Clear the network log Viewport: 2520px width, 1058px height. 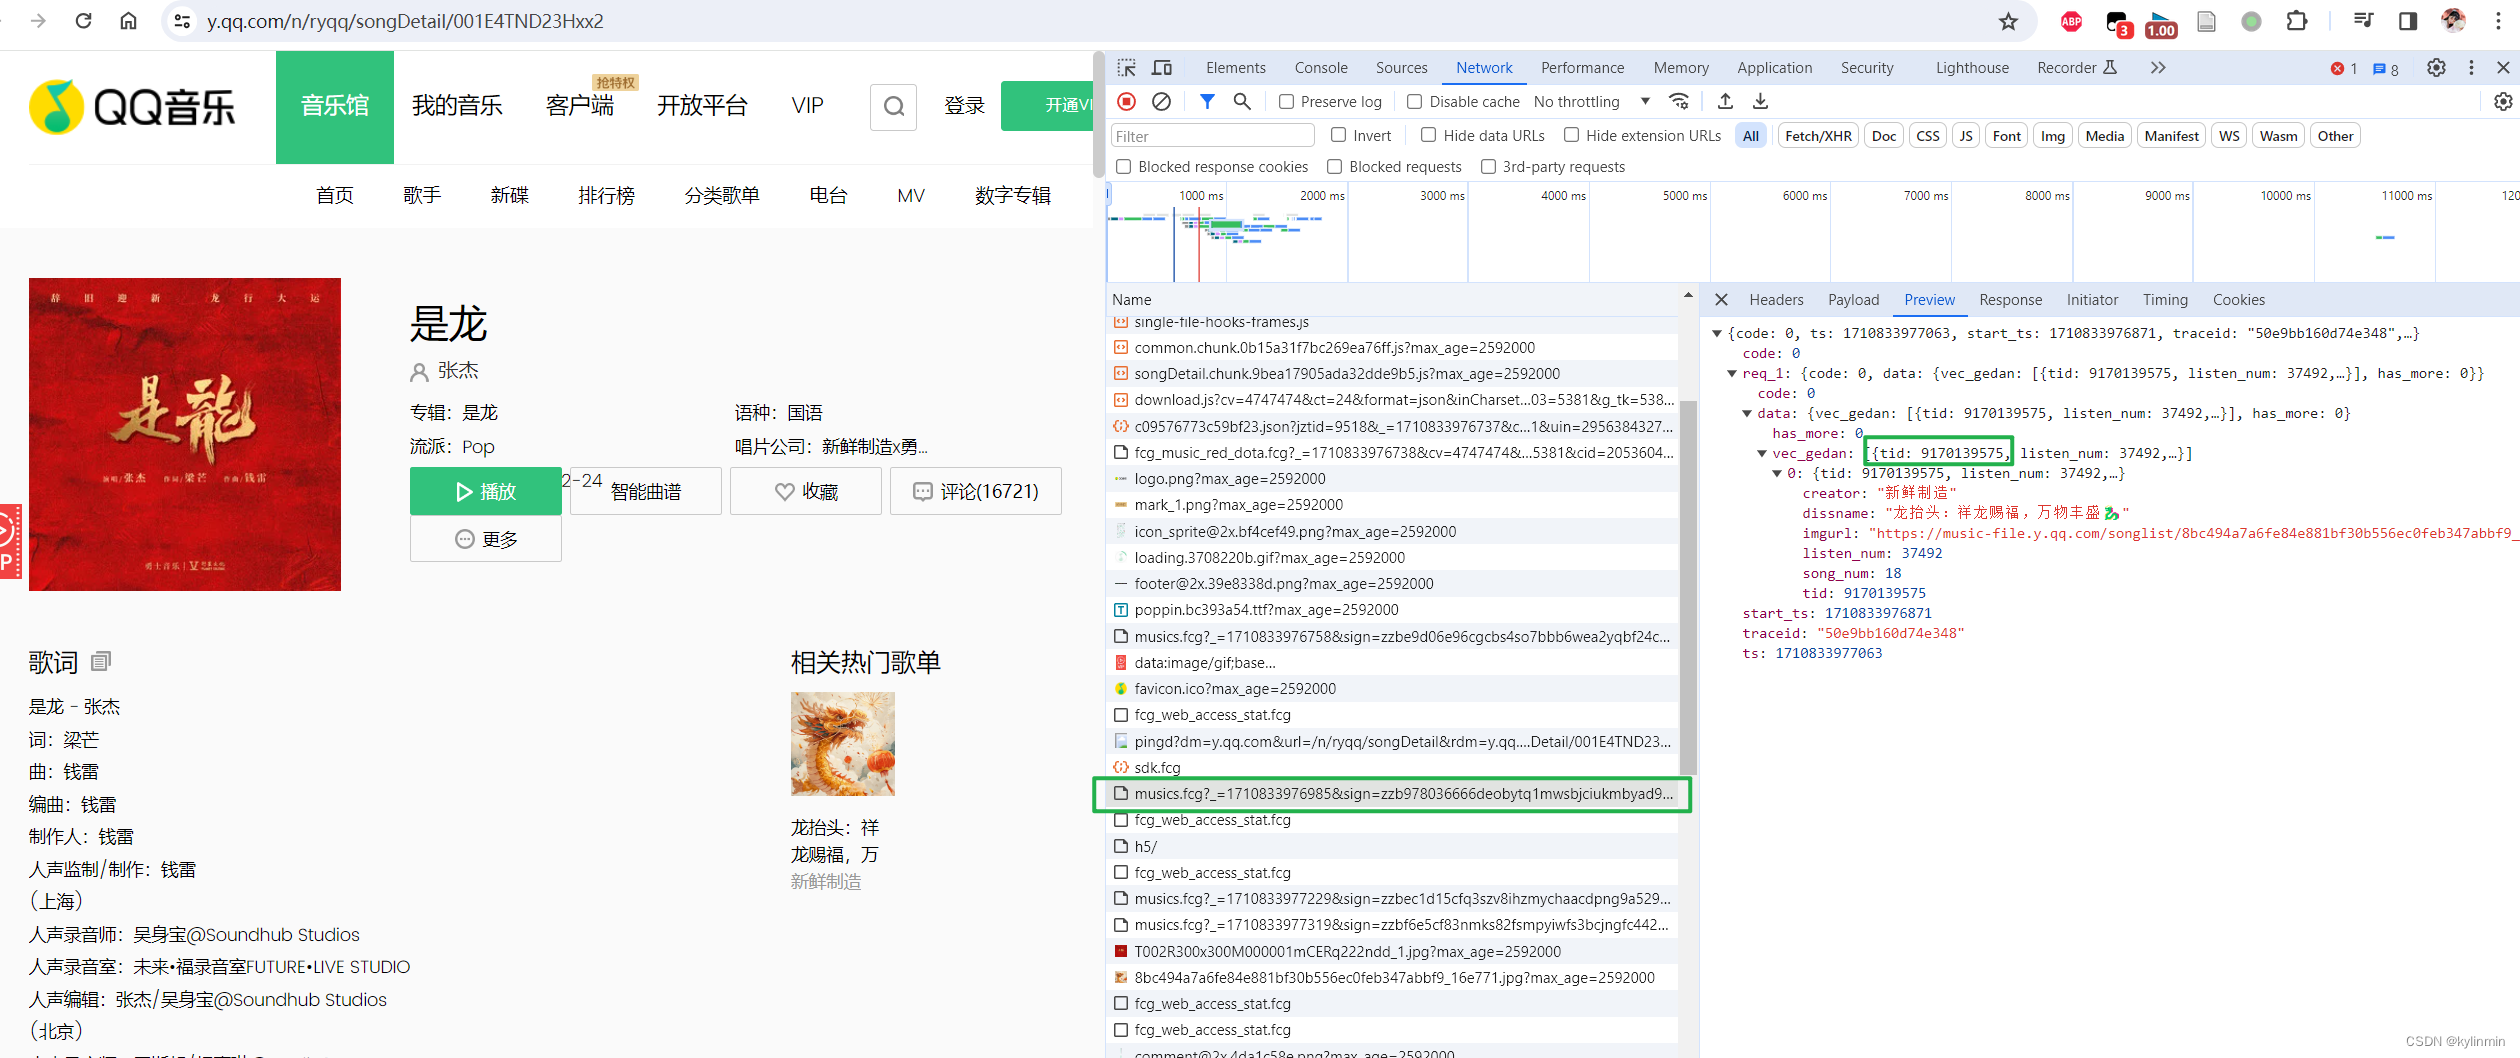click(1161, 101)
